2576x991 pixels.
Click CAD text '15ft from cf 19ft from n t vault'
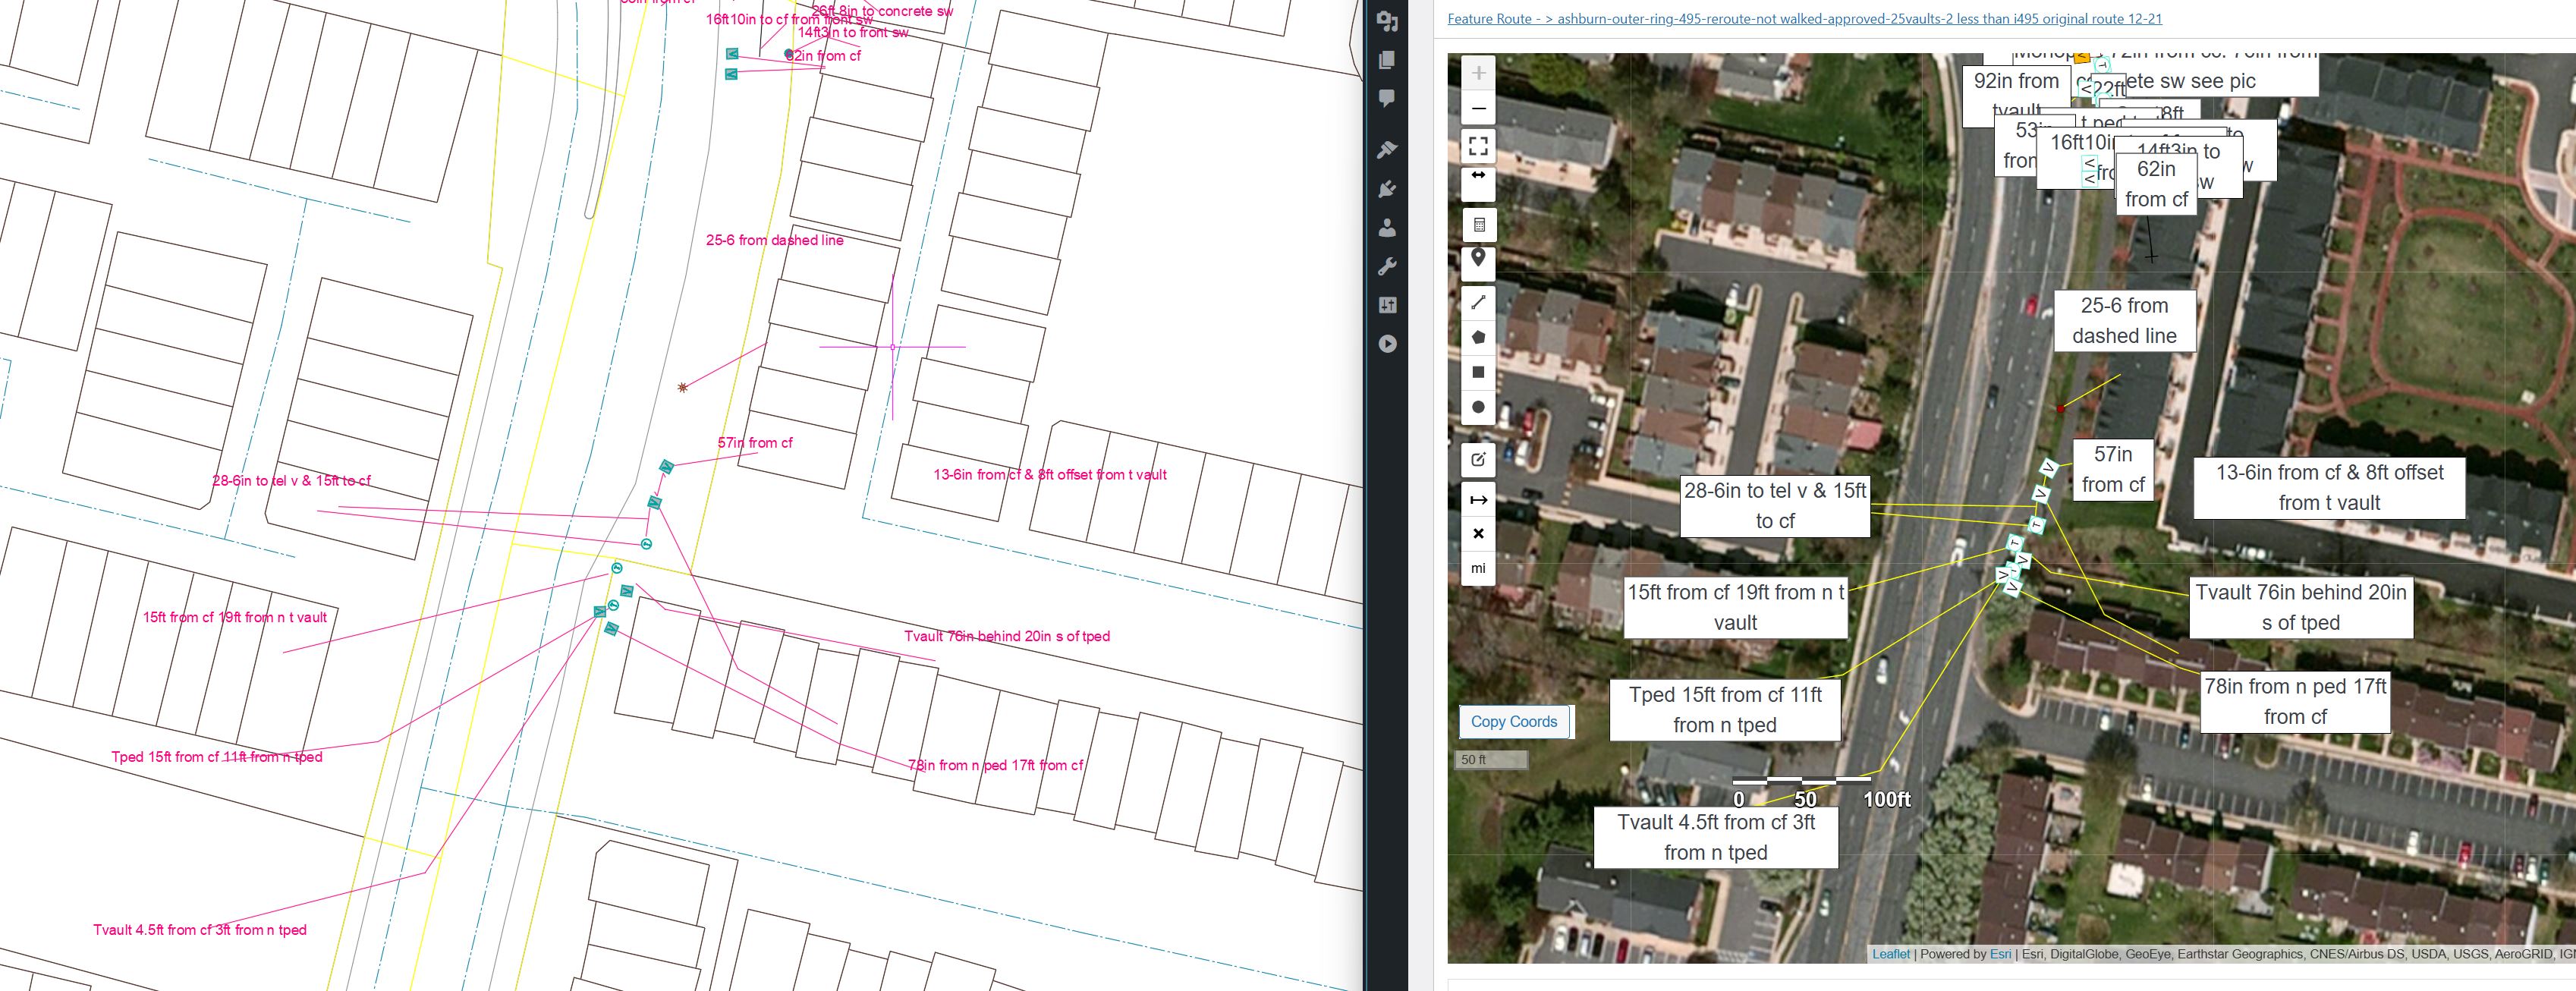coord(235,617)
